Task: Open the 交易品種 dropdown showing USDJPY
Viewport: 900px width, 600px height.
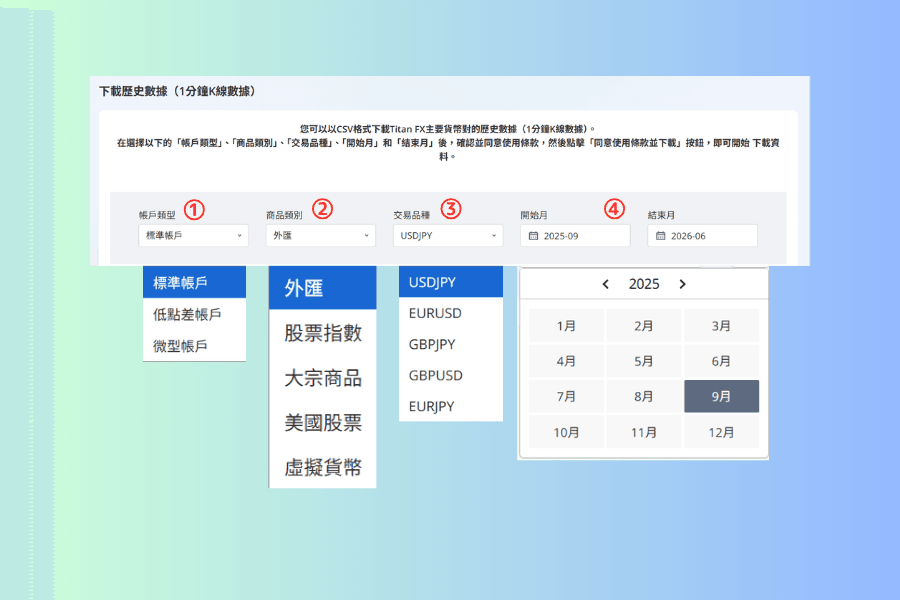Action: pyautogui.click(x=448, y=235)
